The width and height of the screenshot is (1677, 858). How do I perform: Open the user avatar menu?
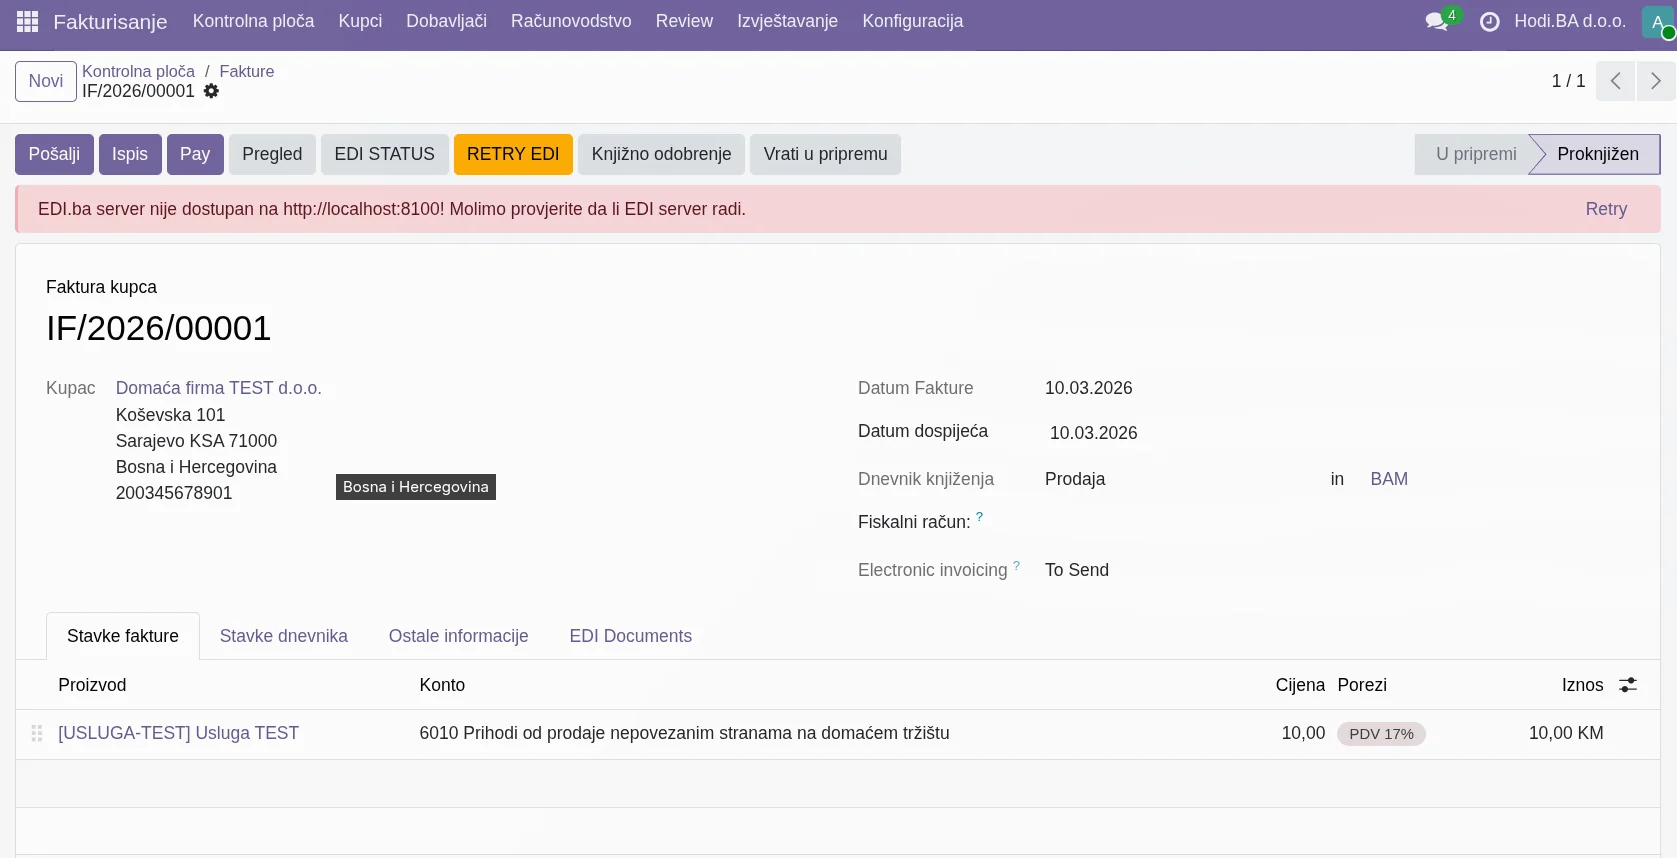(1658, 21)
